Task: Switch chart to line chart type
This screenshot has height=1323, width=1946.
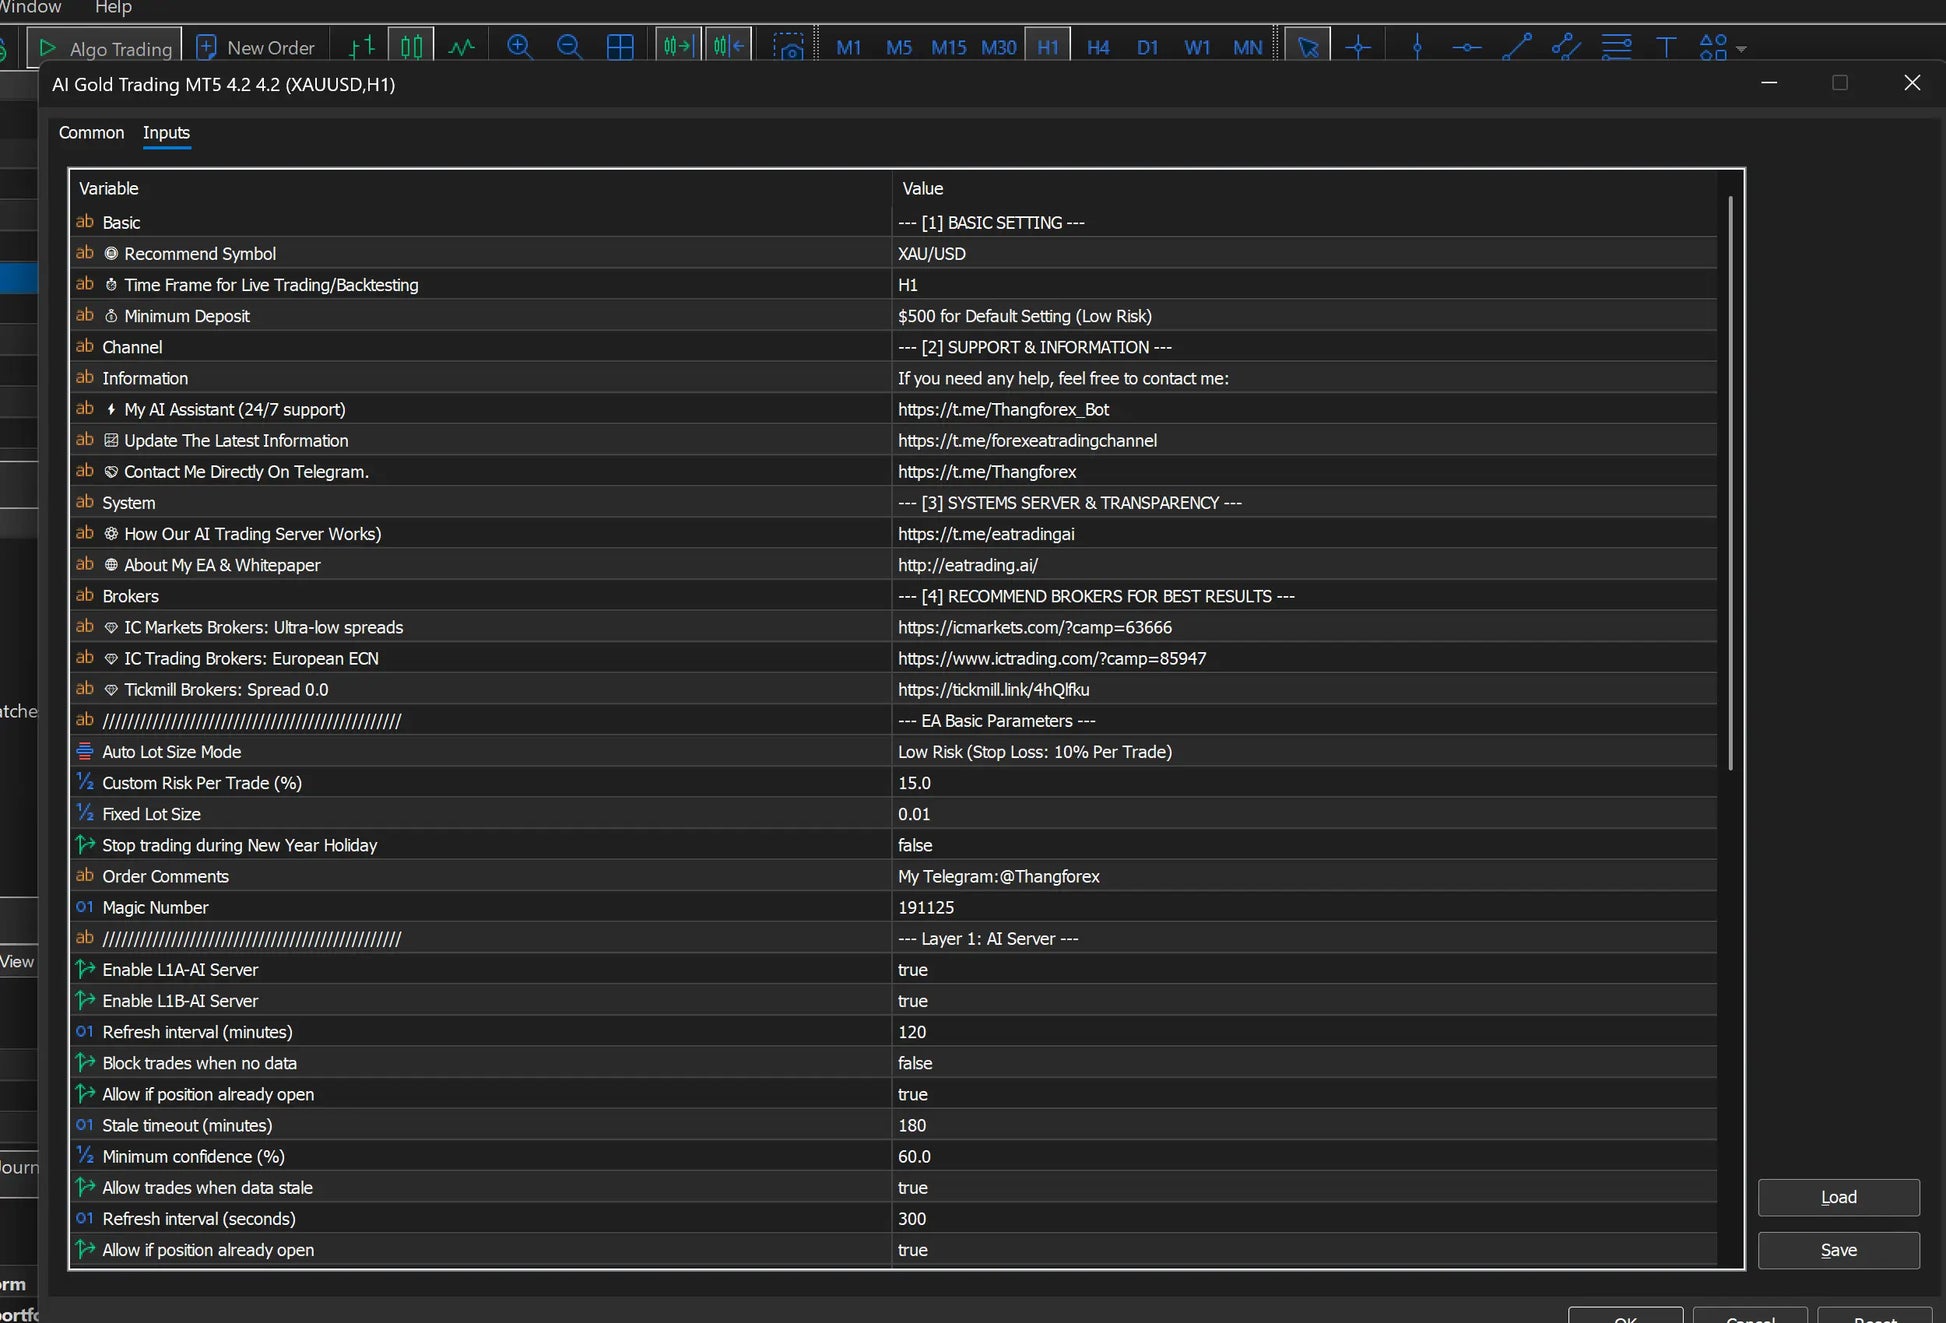Action: click(461, 46)
